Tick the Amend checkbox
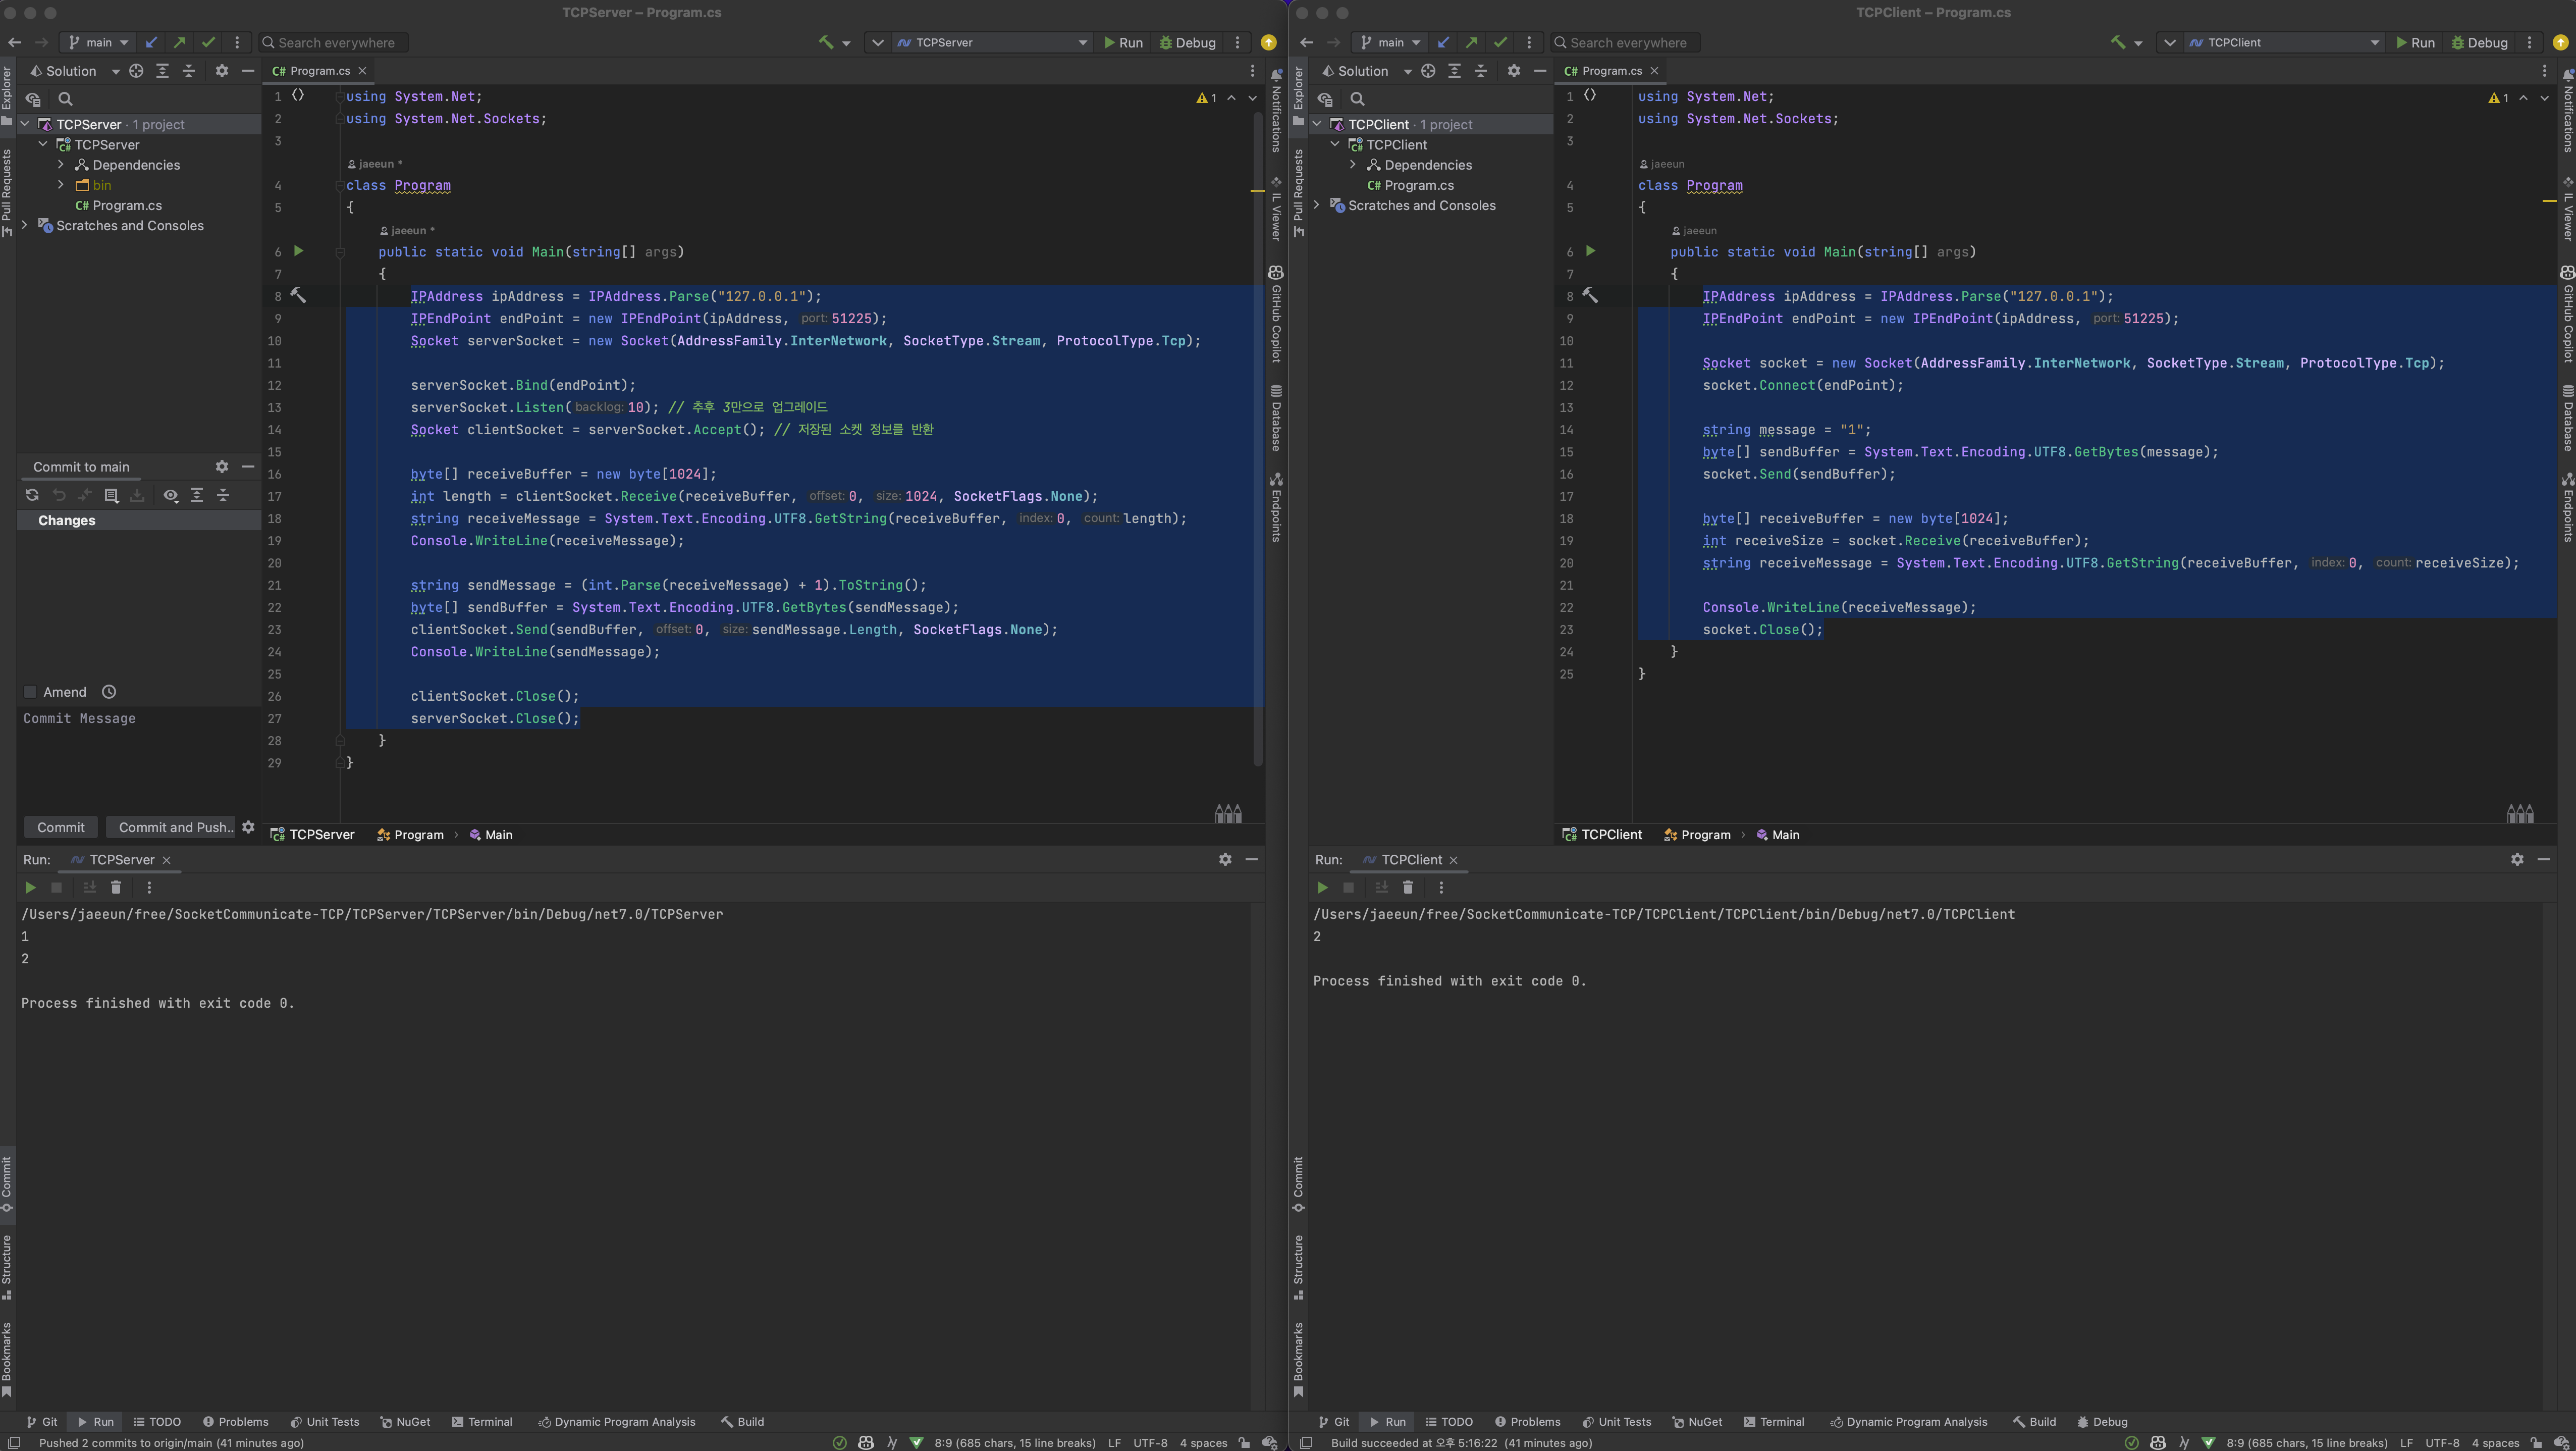Image resolution: width=2576 pixels, height=1451 pixels. tap(30, 692)
